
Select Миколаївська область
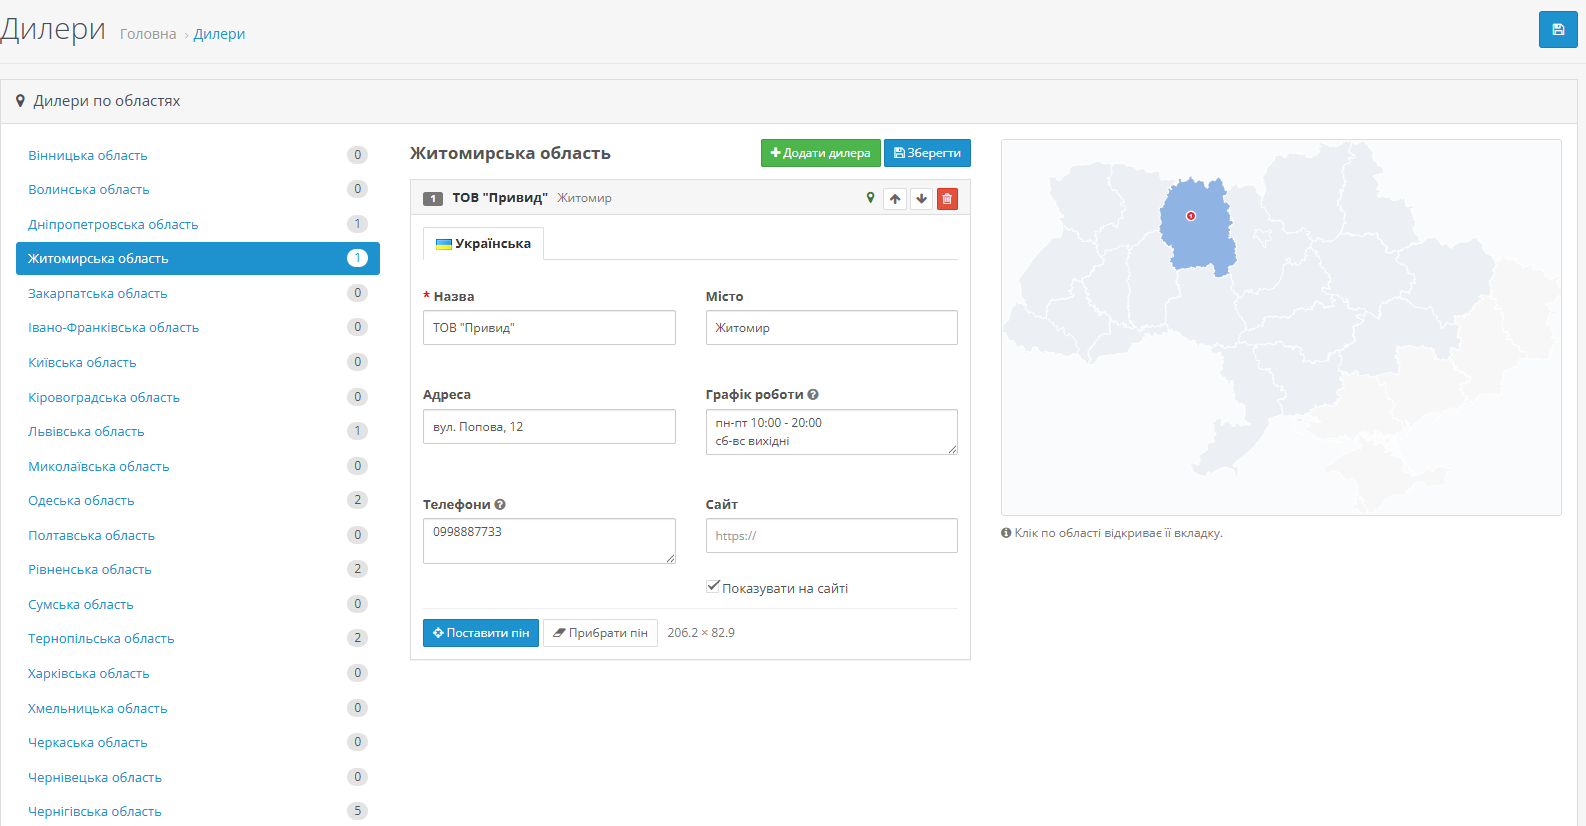tap(198, 466)
